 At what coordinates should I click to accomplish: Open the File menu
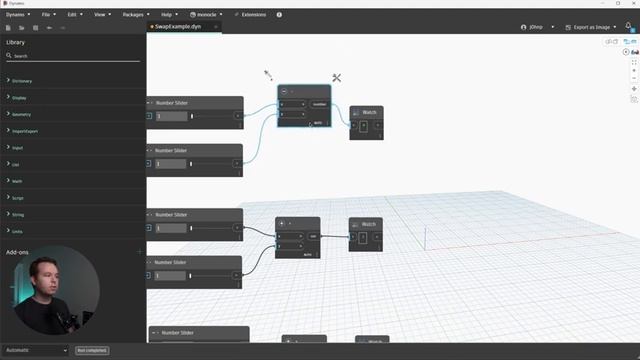tap(49, 15)
